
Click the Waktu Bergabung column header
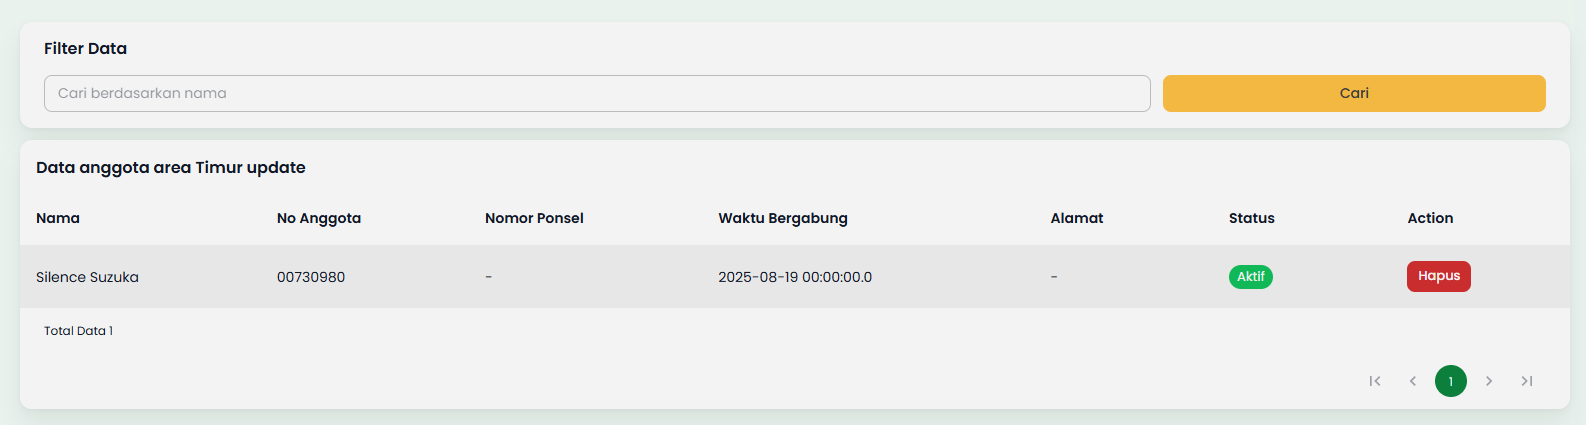(x=783, y=218)
